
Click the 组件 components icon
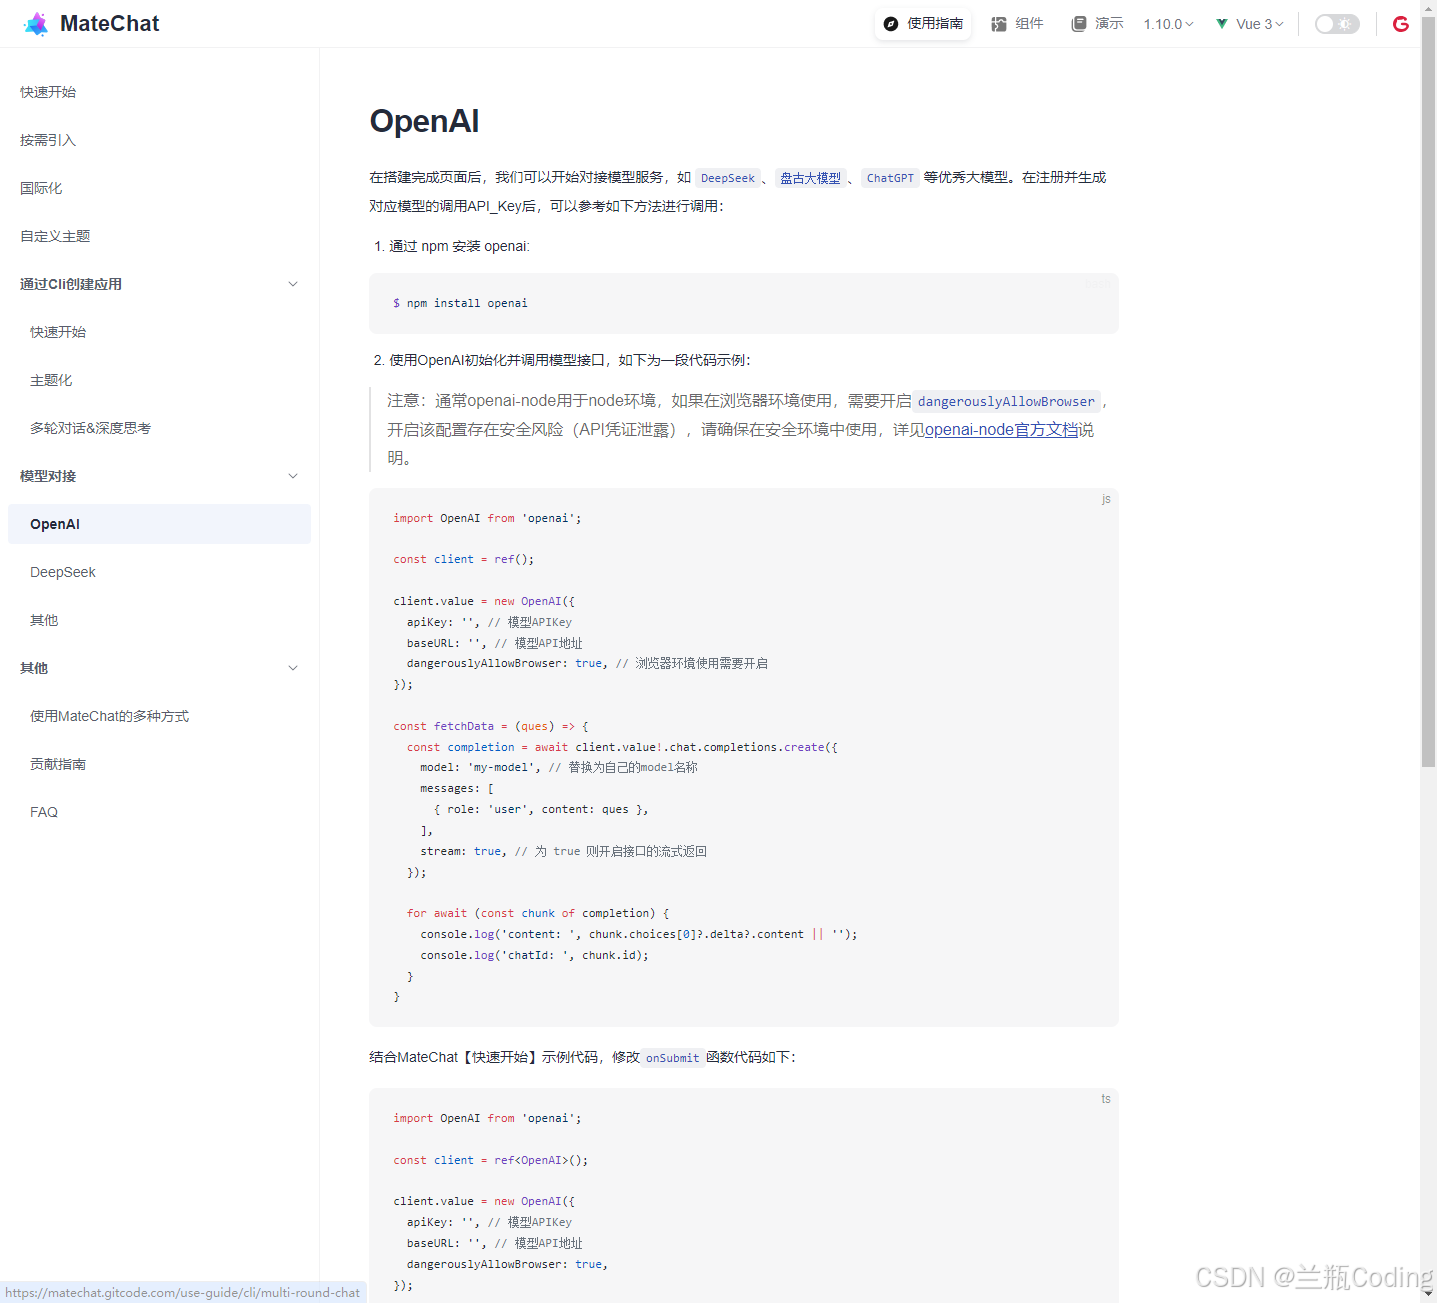[999, 24]
